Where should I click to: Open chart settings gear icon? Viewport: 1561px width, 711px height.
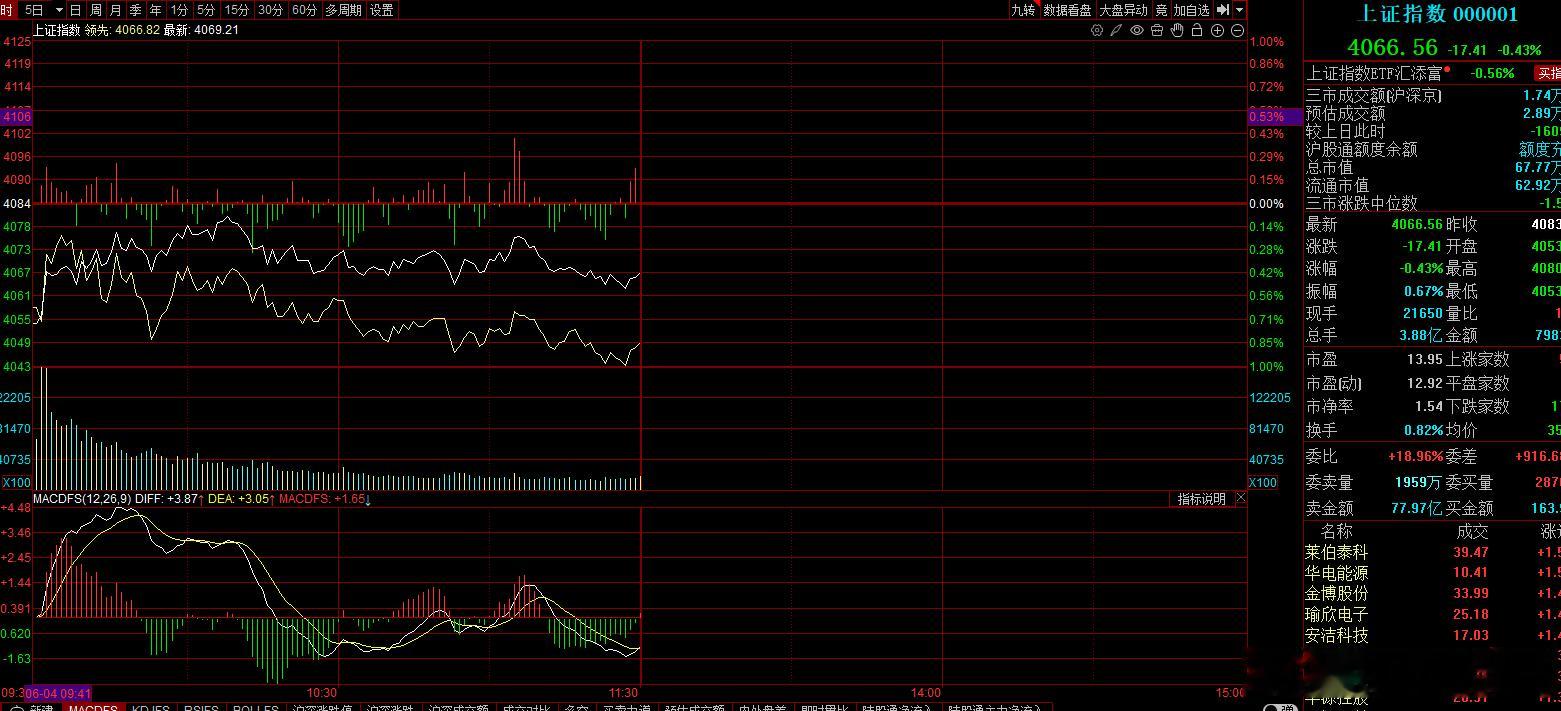click(x=1096, y=30)
